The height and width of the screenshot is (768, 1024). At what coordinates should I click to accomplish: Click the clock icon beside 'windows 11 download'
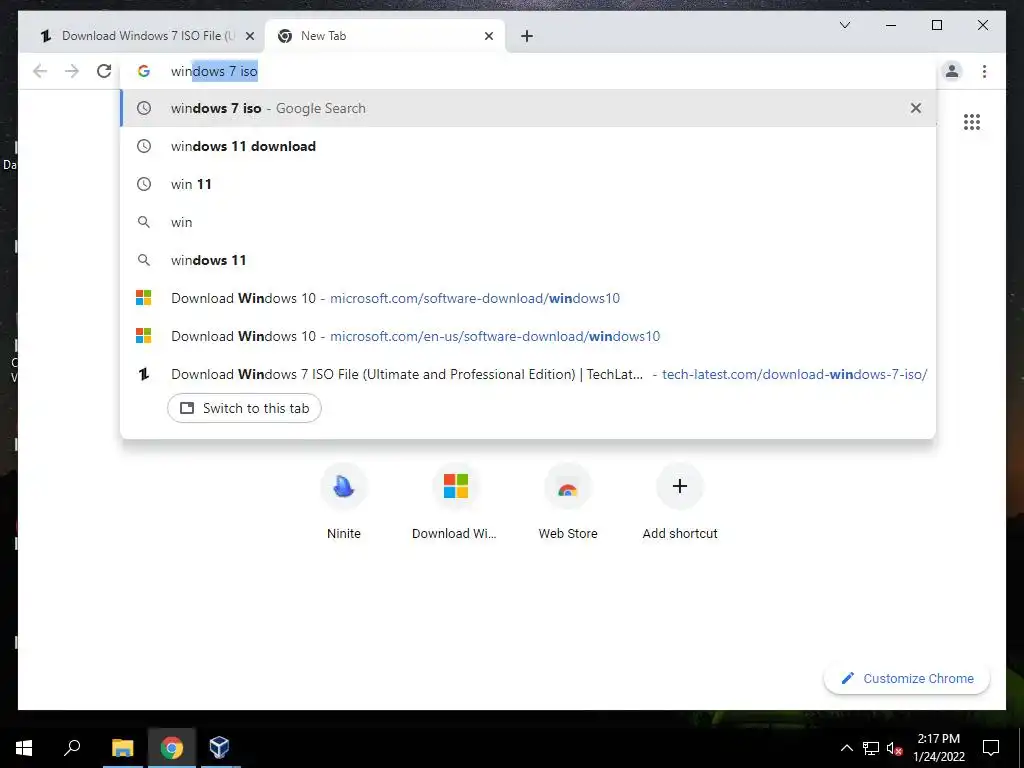tap(144, 146)
